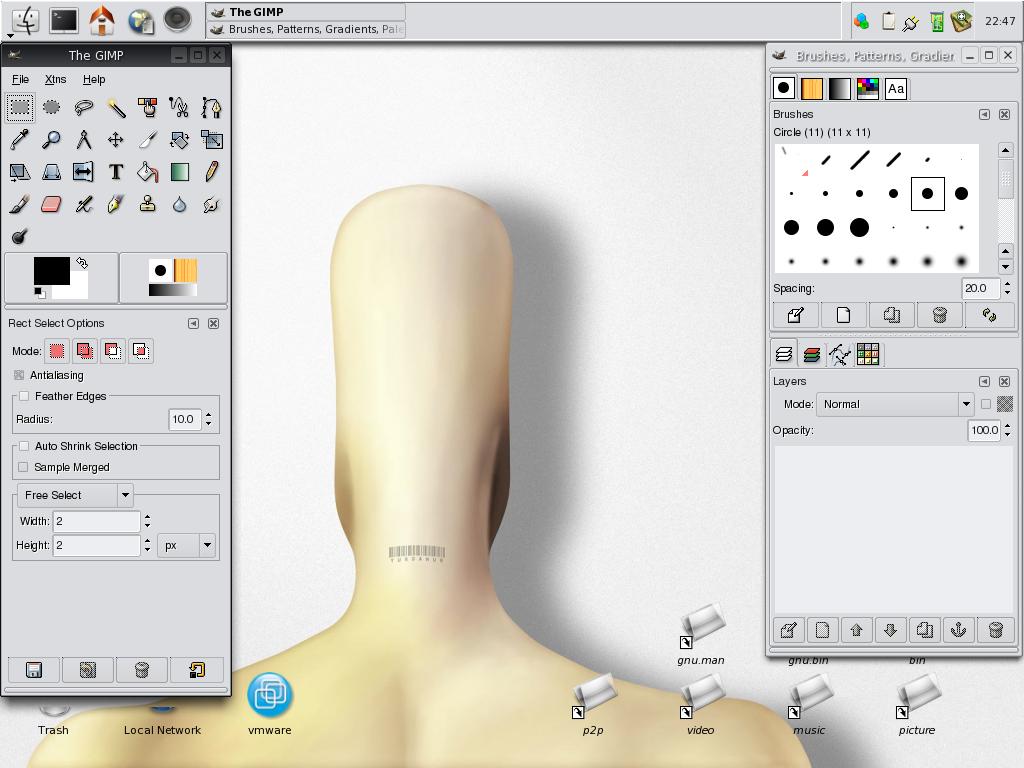Open the Xtns menu

(x=56, y=79)
